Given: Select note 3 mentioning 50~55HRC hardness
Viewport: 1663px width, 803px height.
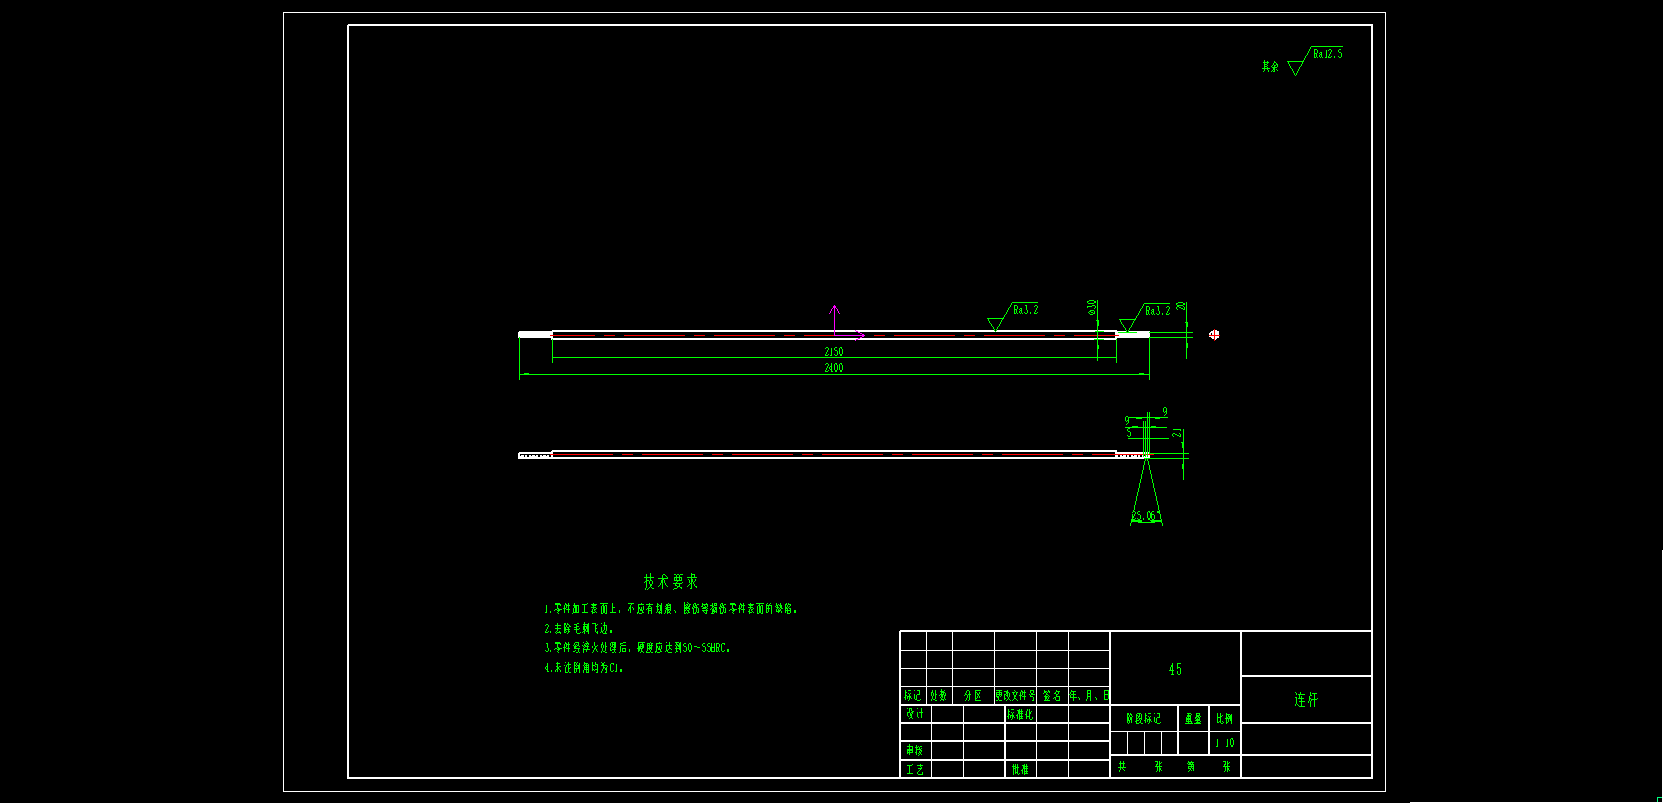Looking at the screenshot, I should [638, 648].
